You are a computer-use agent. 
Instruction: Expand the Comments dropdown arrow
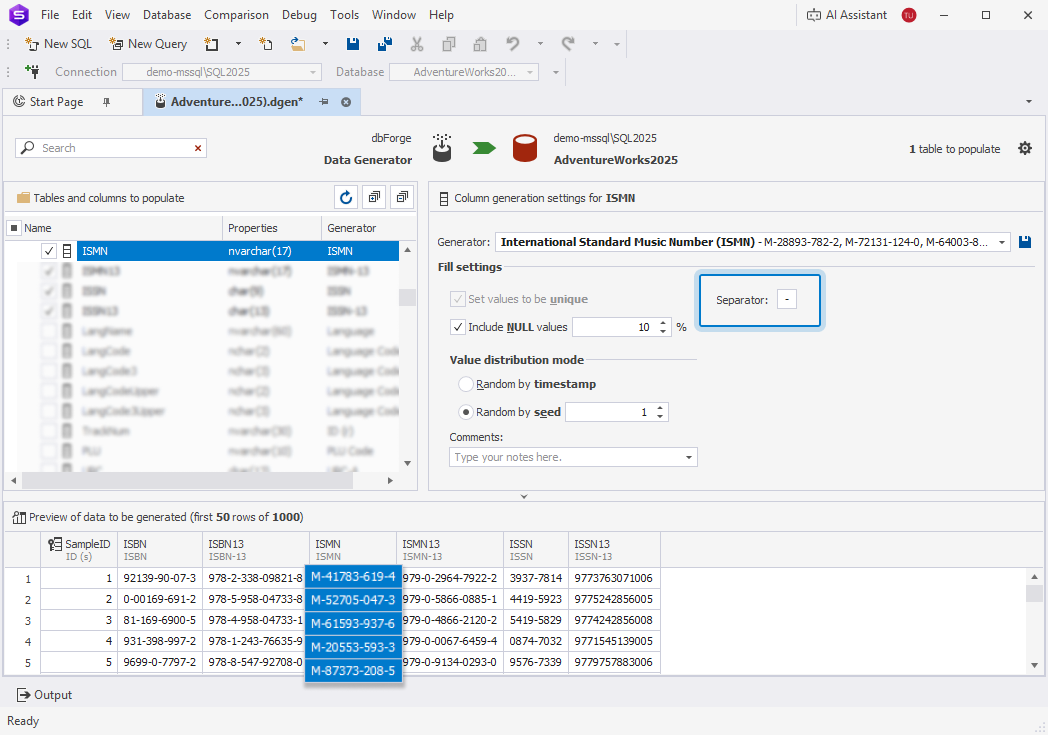click(x=689, y=457)
